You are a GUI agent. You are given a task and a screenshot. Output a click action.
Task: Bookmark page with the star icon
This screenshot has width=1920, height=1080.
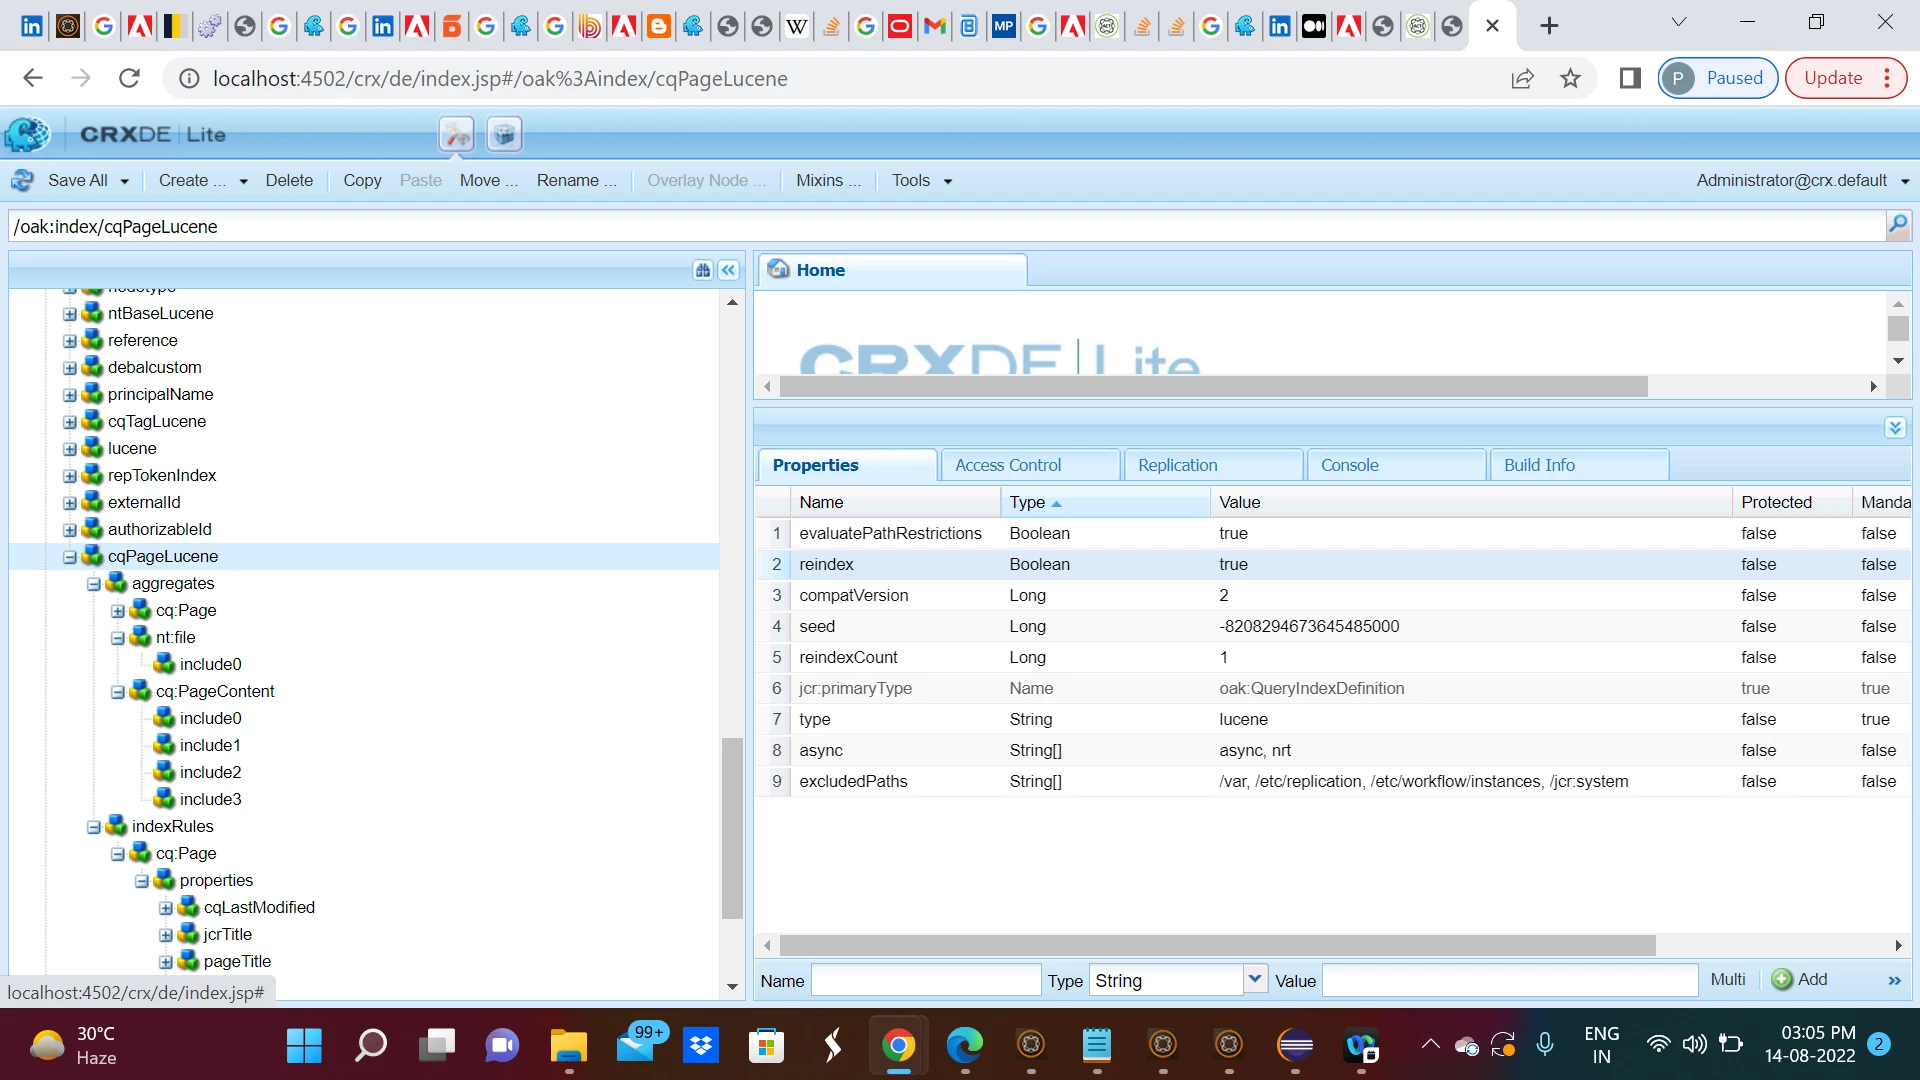[x=1570, y=78]
